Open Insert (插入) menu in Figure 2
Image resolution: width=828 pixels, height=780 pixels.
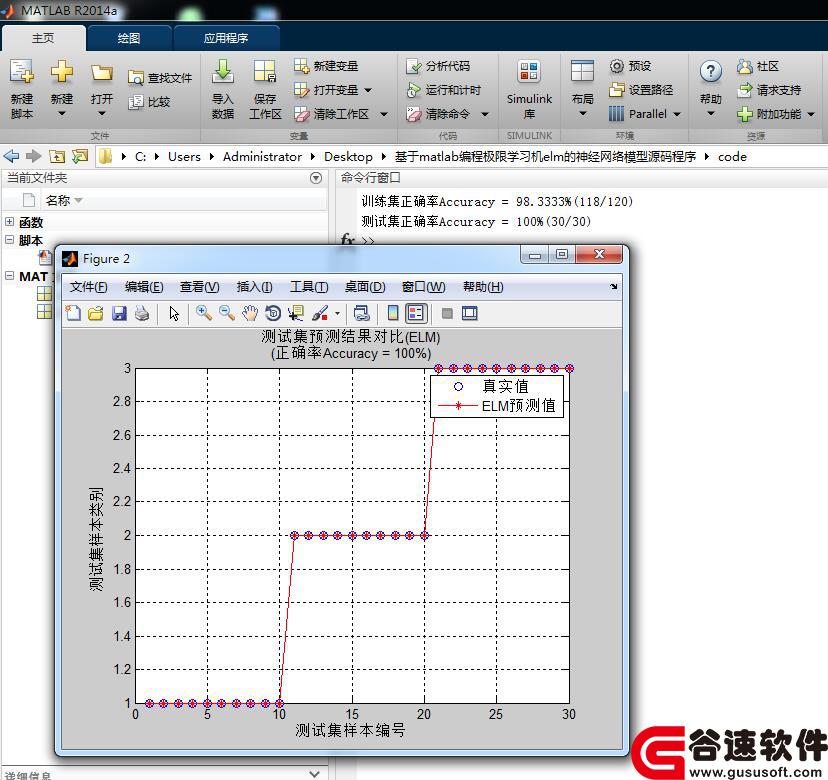tap(255, 287)
